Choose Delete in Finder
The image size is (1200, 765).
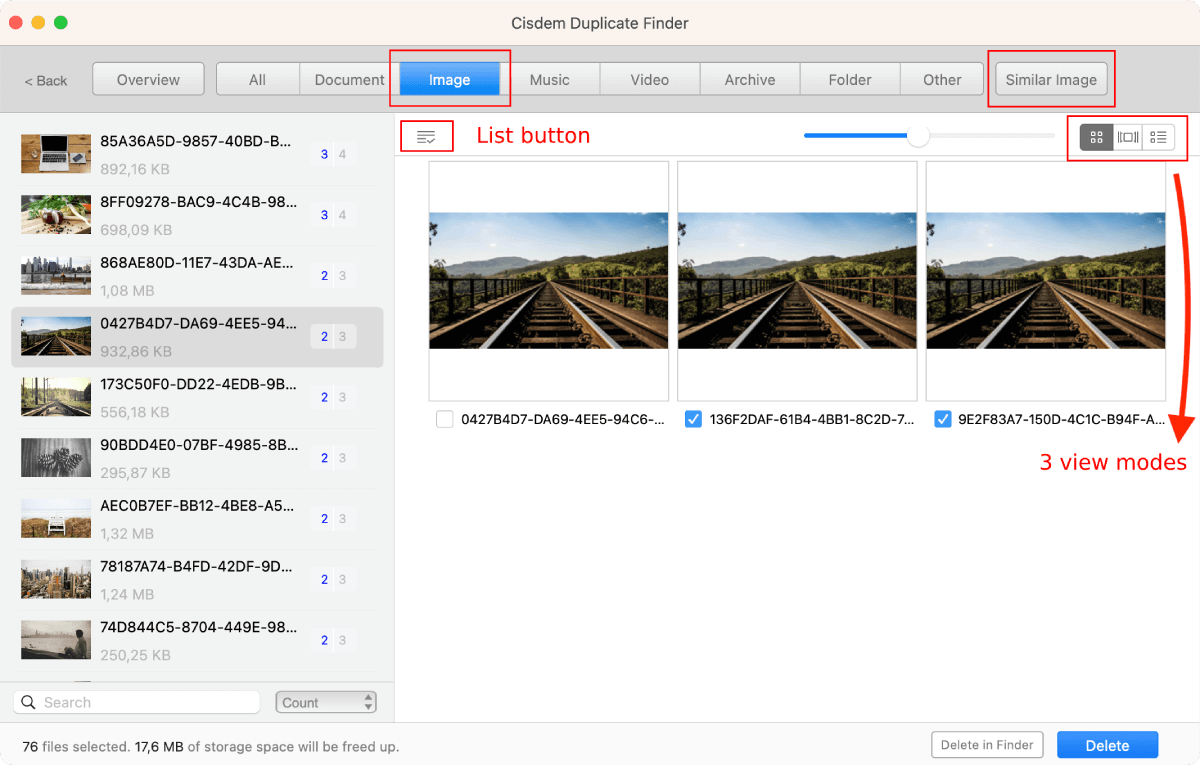coord(987,745)
